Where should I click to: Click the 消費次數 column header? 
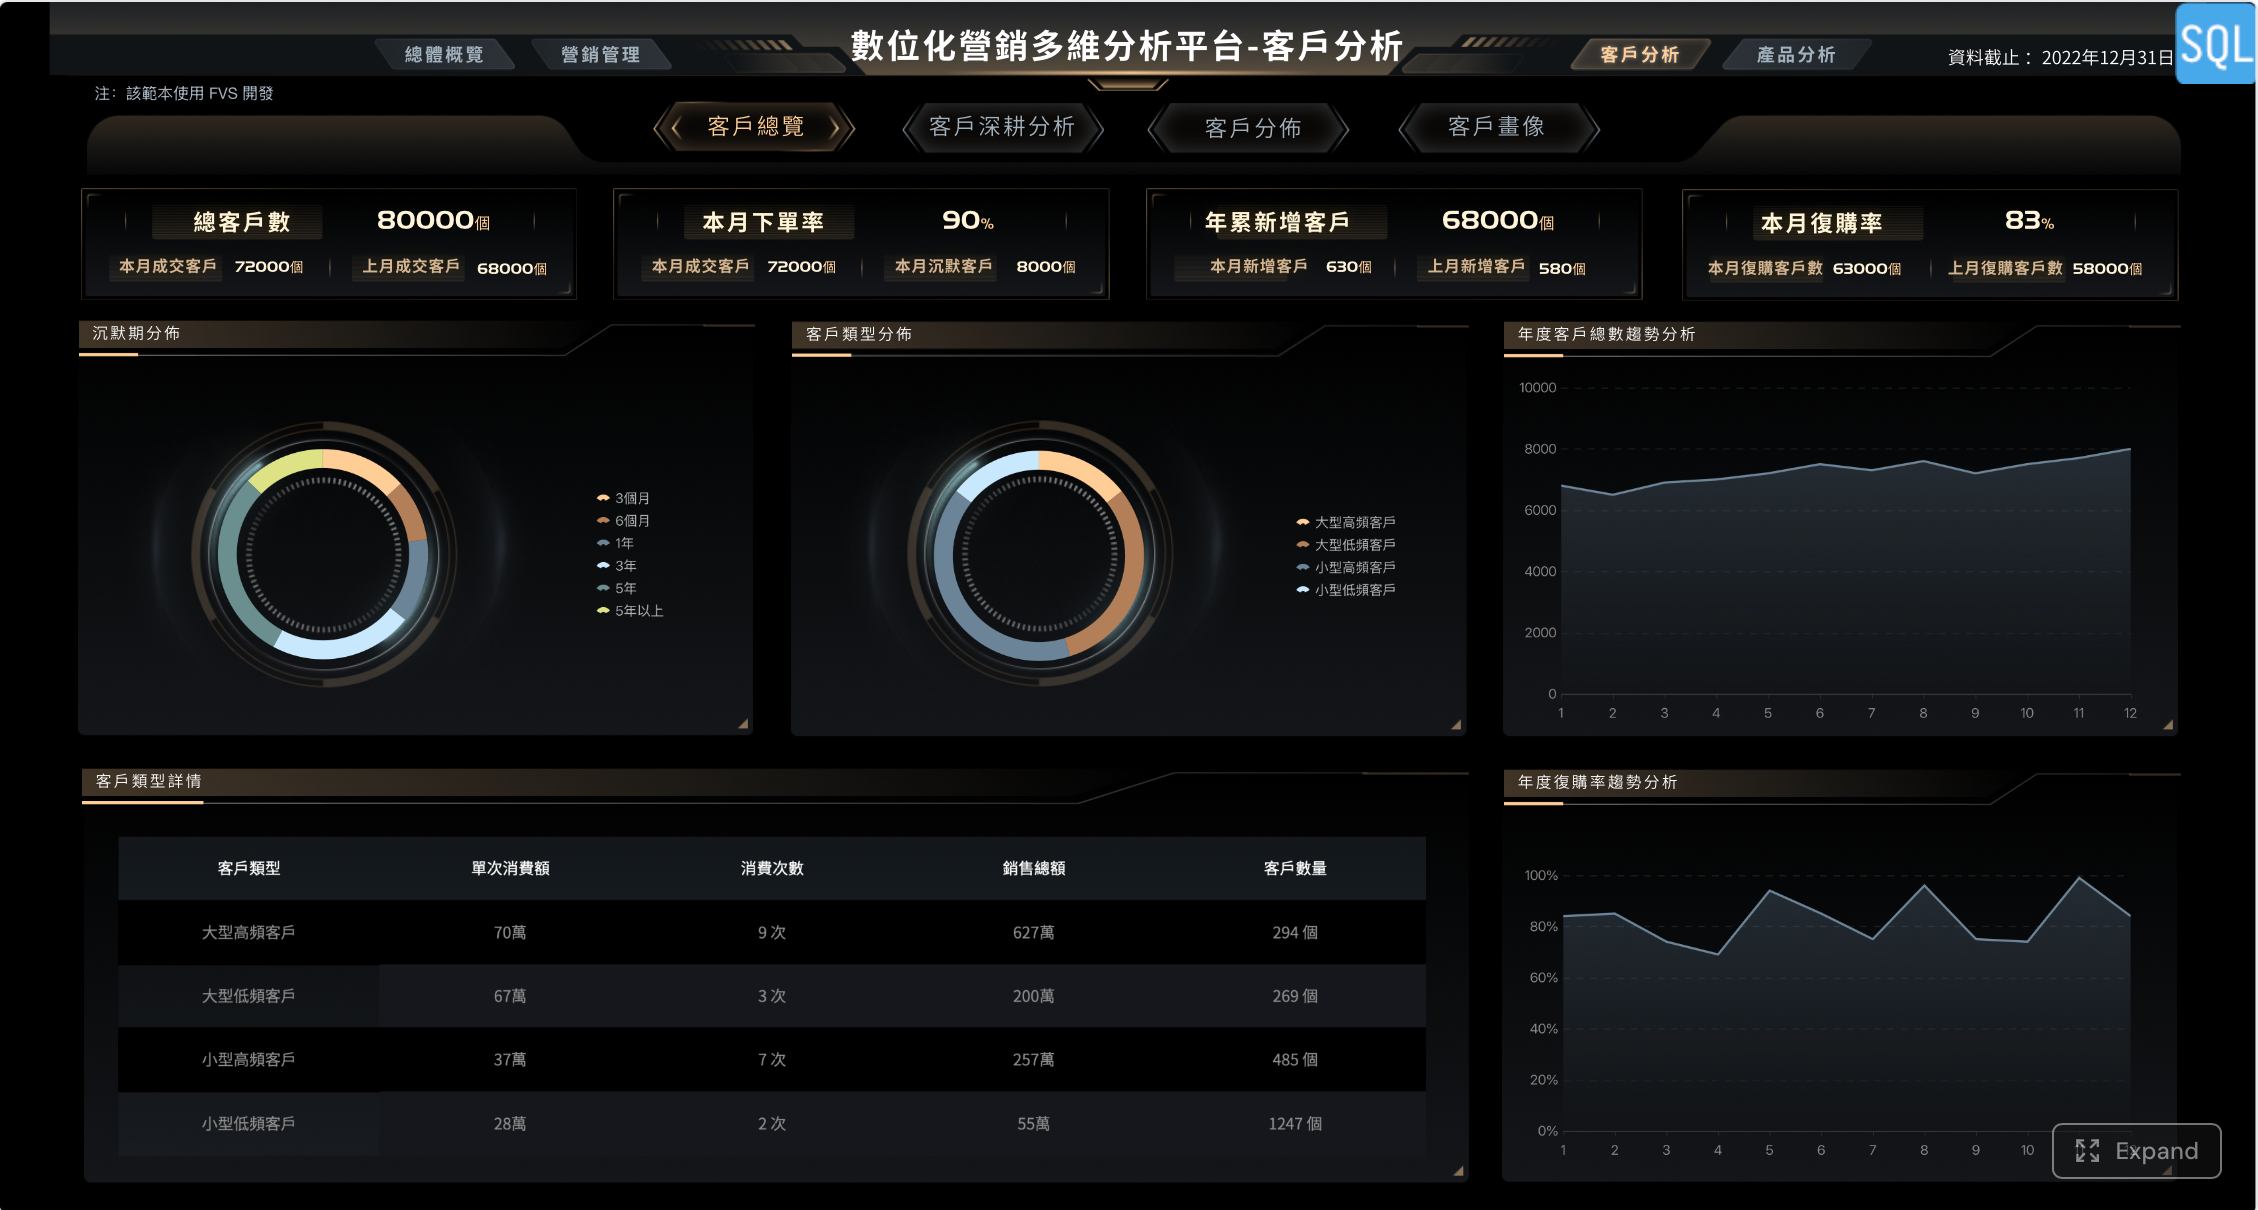772,868
